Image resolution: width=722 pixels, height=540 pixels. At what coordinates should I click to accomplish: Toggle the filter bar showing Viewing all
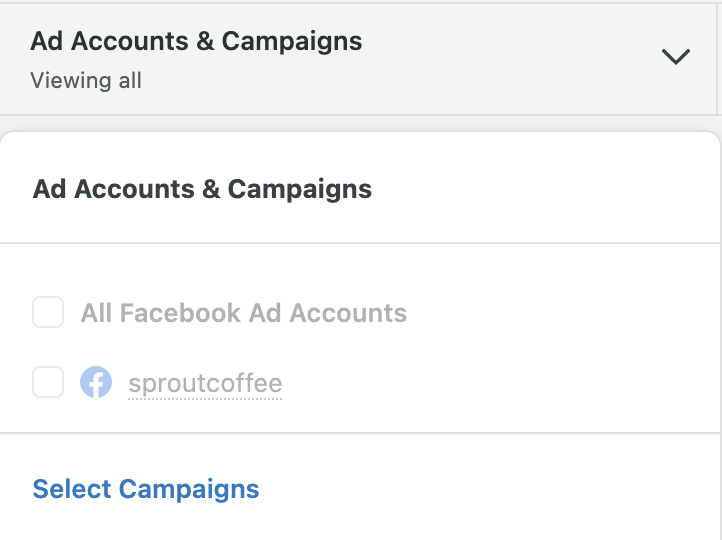point(358,59)
